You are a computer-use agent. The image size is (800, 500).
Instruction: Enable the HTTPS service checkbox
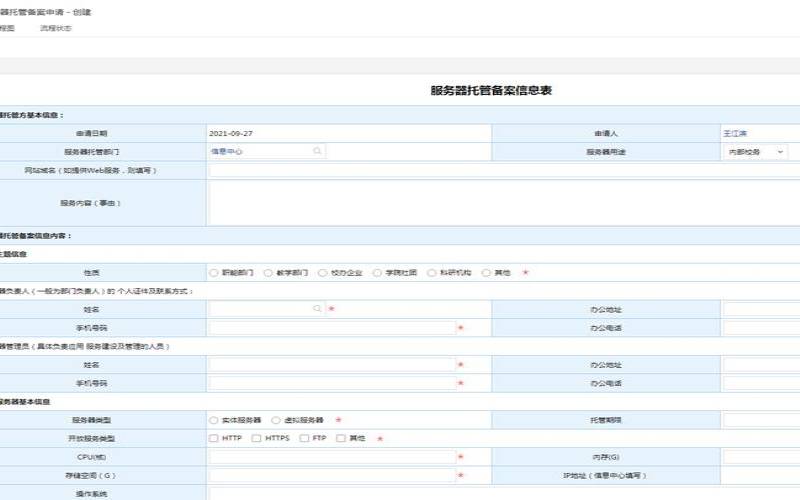point(257,438)
